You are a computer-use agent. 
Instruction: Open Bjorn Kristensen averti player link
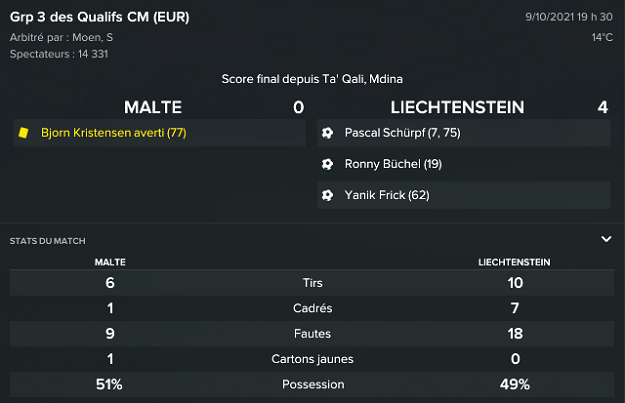point(113,132)
